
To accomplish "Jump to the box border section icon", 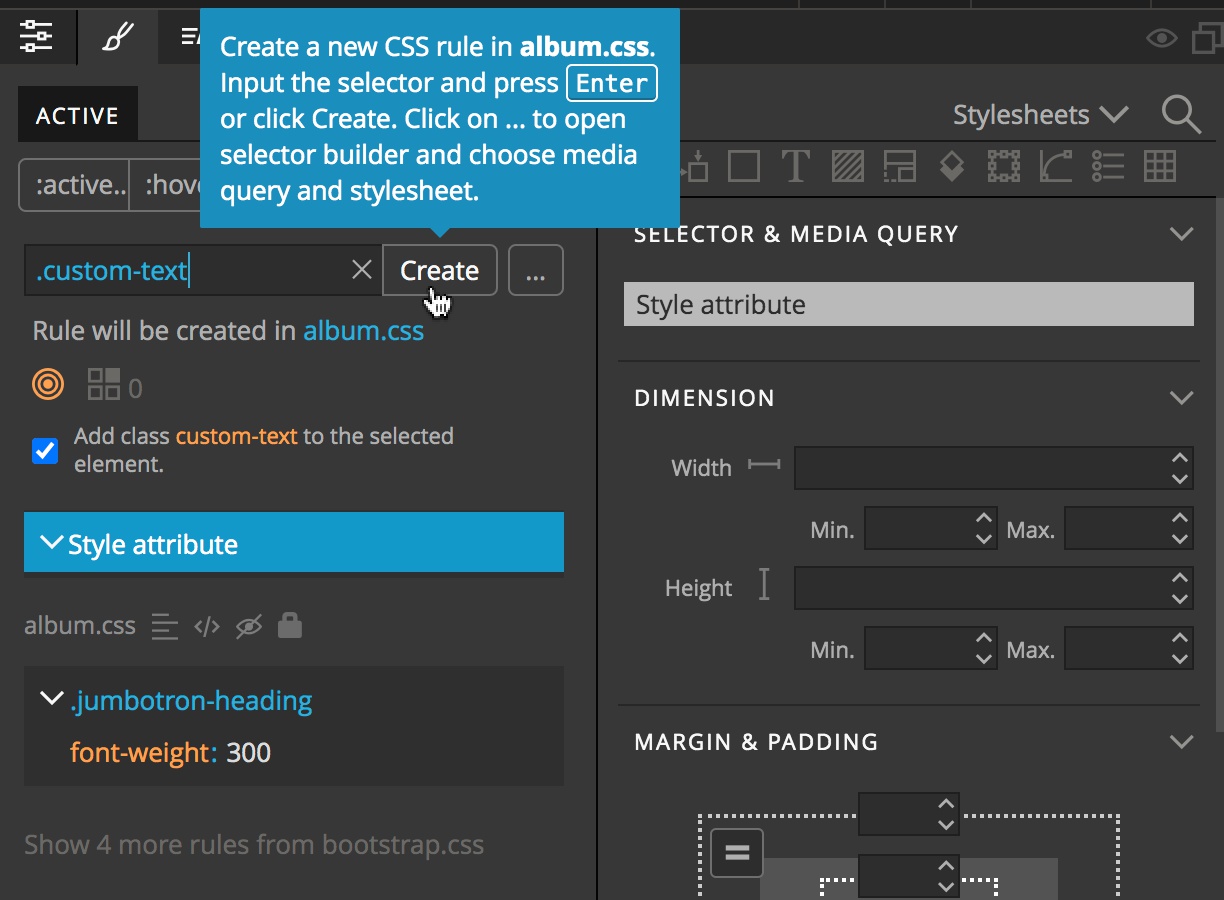I will tap(743, 166).
